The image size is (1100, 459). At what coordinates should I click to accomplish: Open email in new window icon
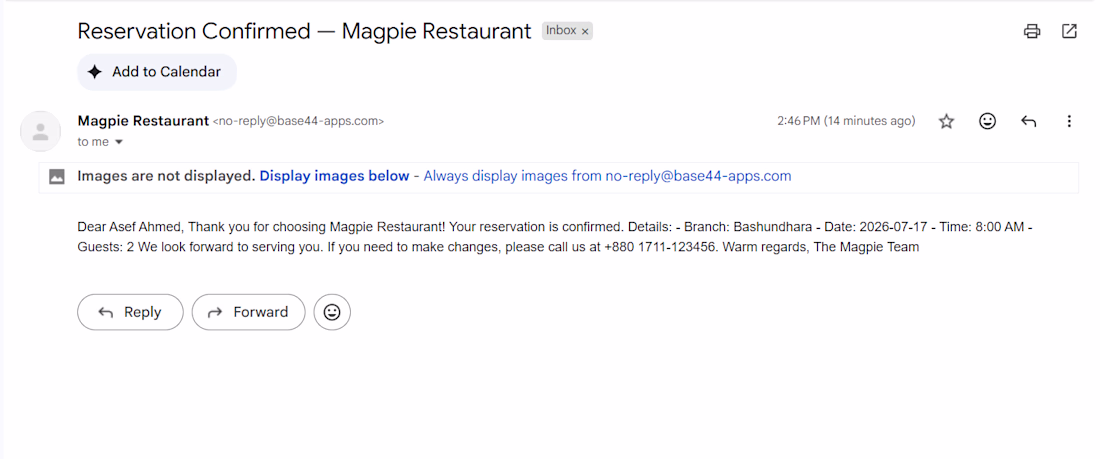point(1068,31)
